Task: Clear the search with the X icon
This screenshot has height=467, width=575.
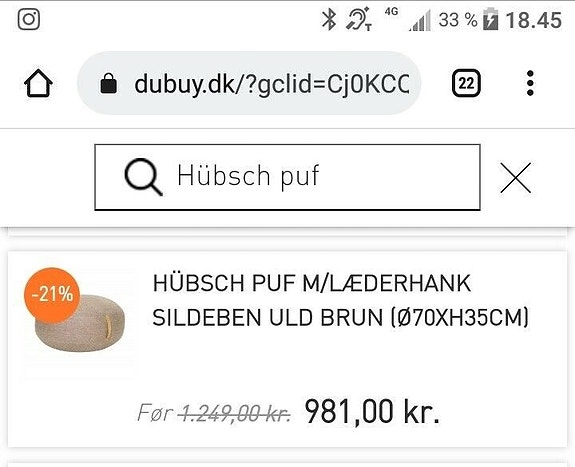Action: point(516,178)
